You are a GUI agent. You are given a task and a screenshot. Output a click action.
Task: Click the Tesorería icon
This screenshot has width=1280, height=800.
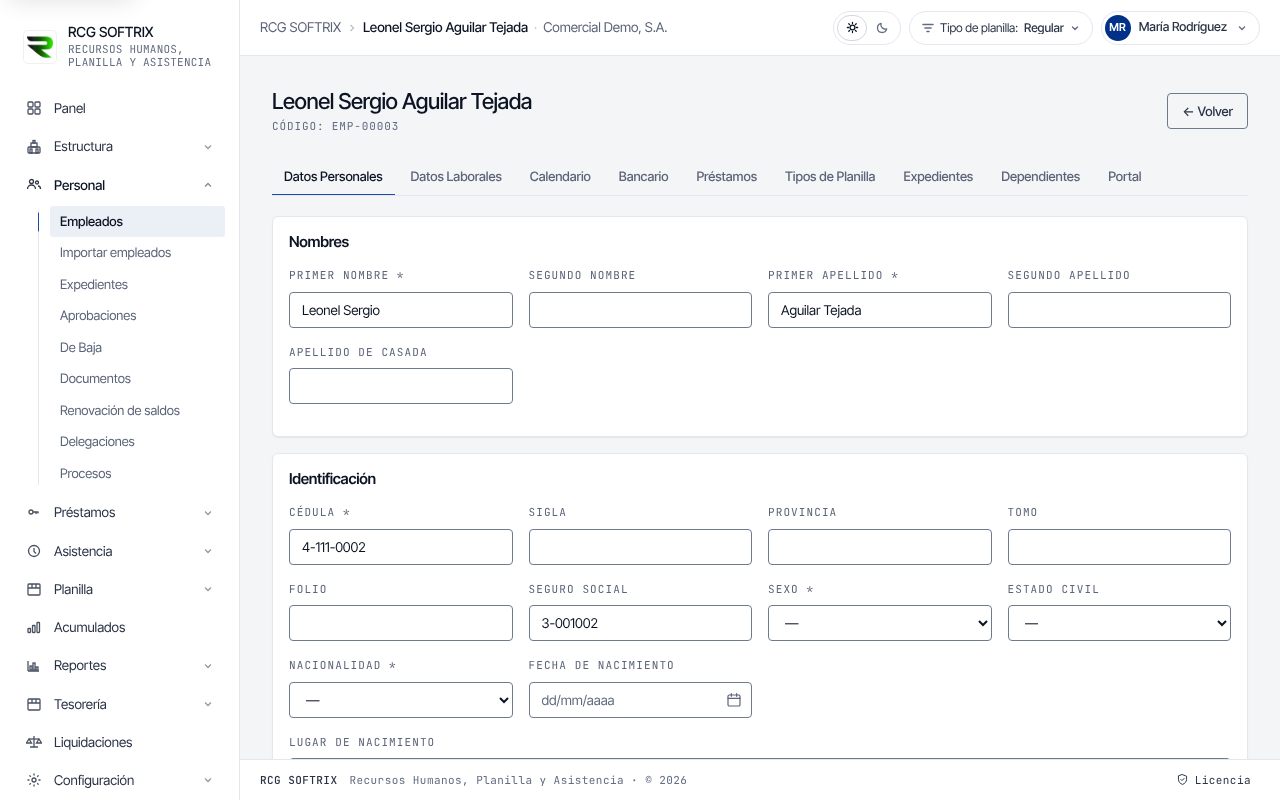click(34, 704)
